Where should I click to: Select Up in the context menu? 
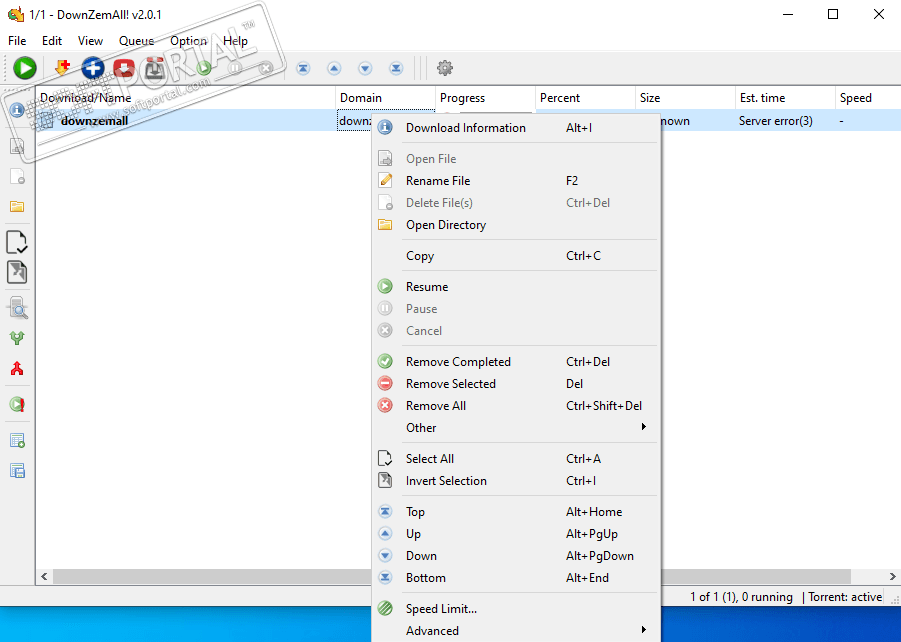click(x=516, y=533)
